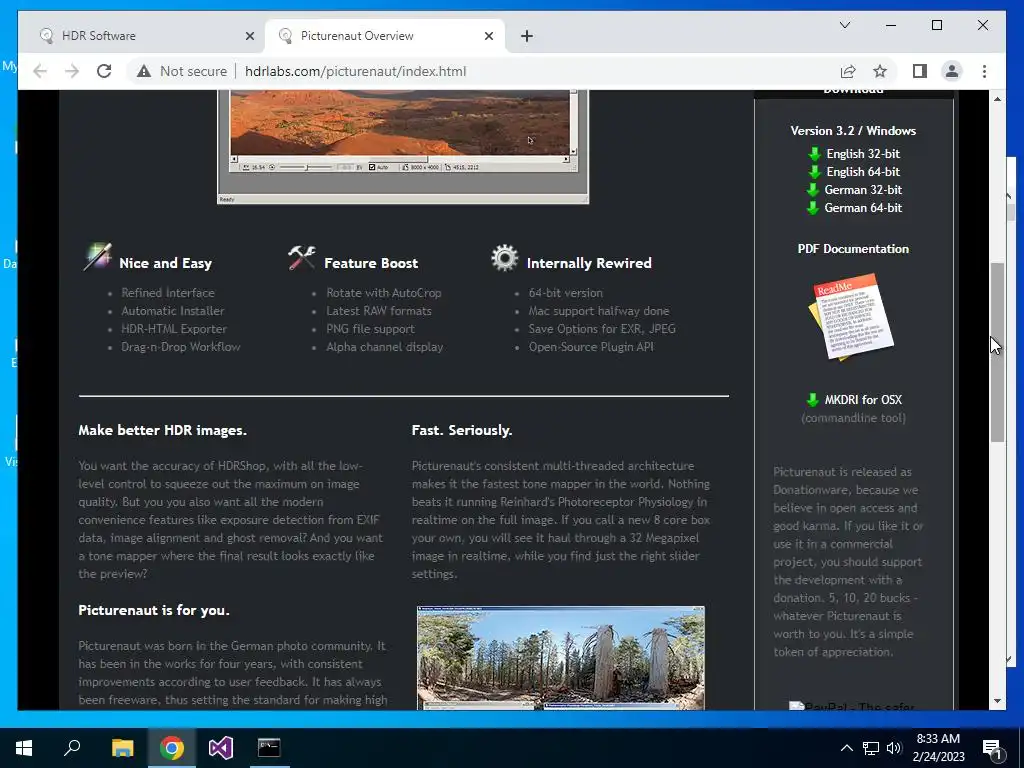Select the Picturenaut Overview tab
Screen dimensions: 1024x768
point(384,35)
